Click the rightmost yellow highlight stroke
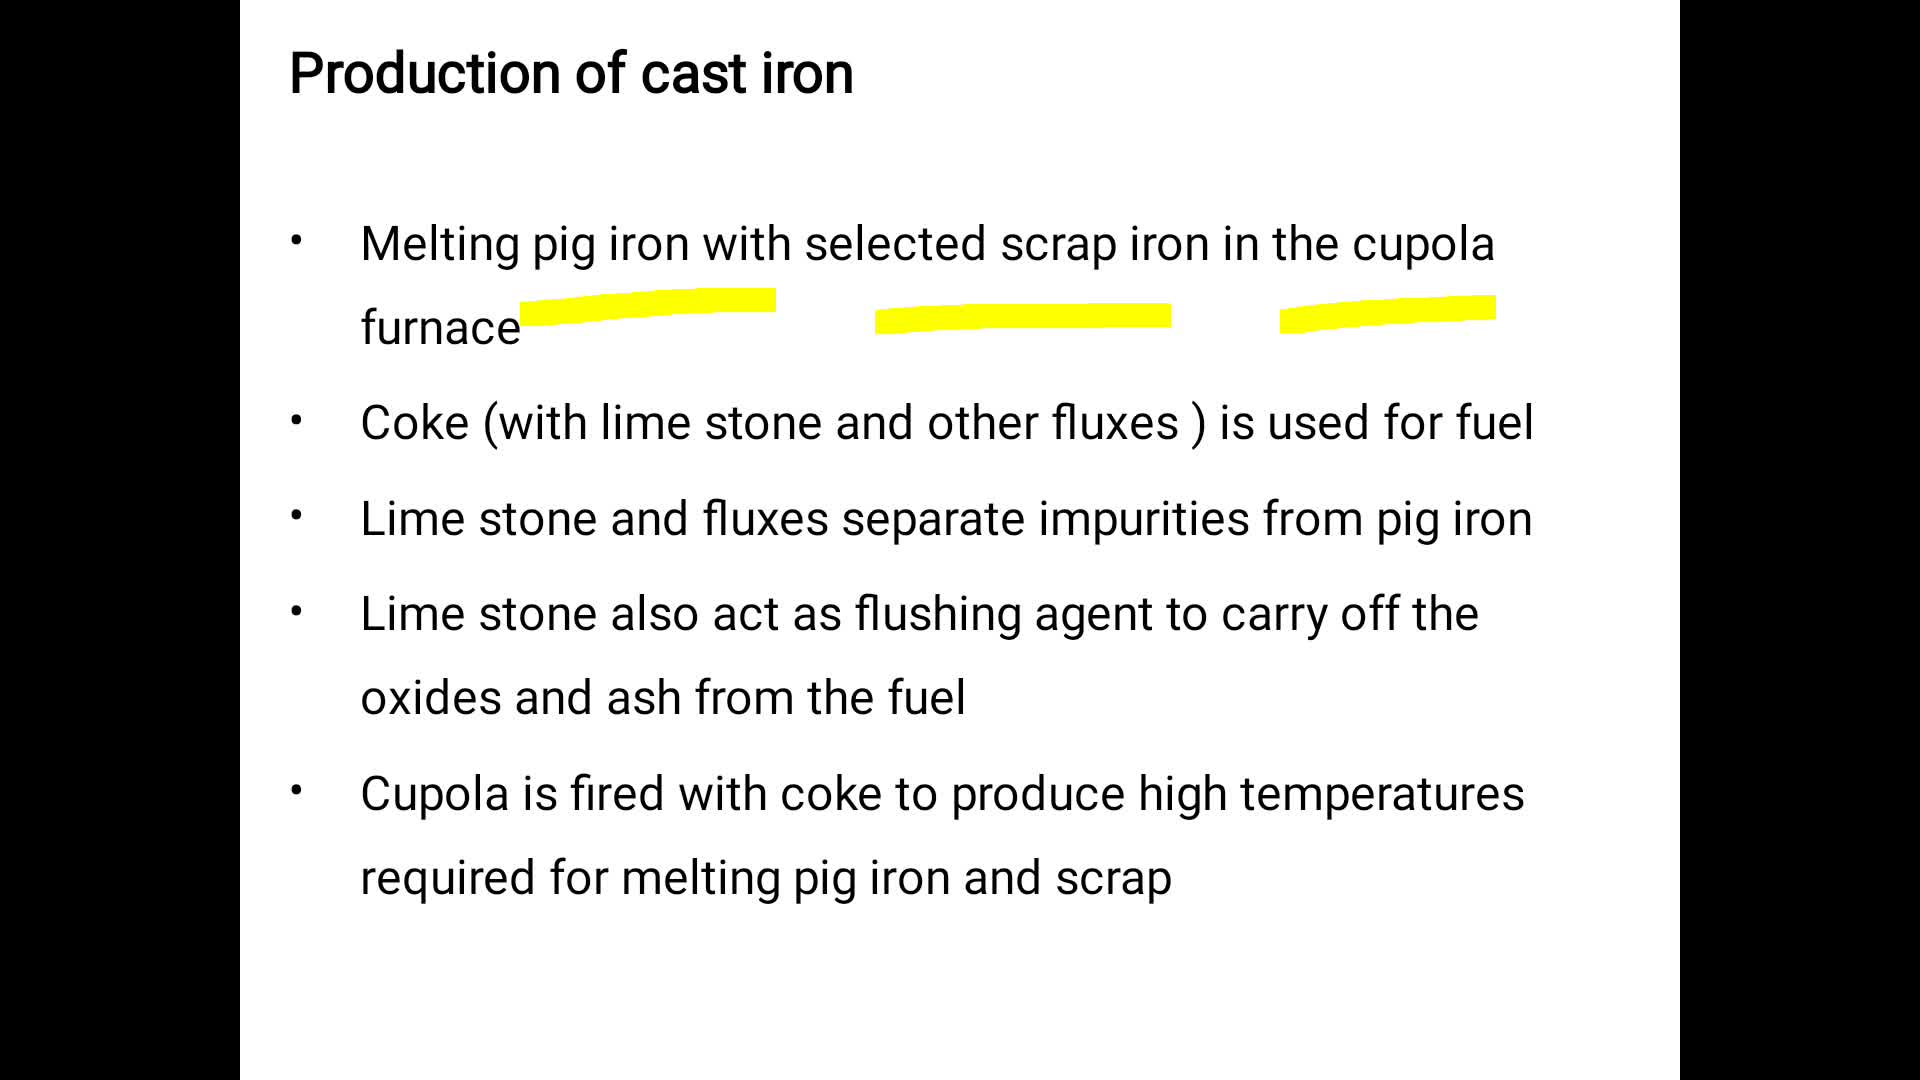Image resolution: width=1920 pixels, height=1080 pixels. [1388, 313]
